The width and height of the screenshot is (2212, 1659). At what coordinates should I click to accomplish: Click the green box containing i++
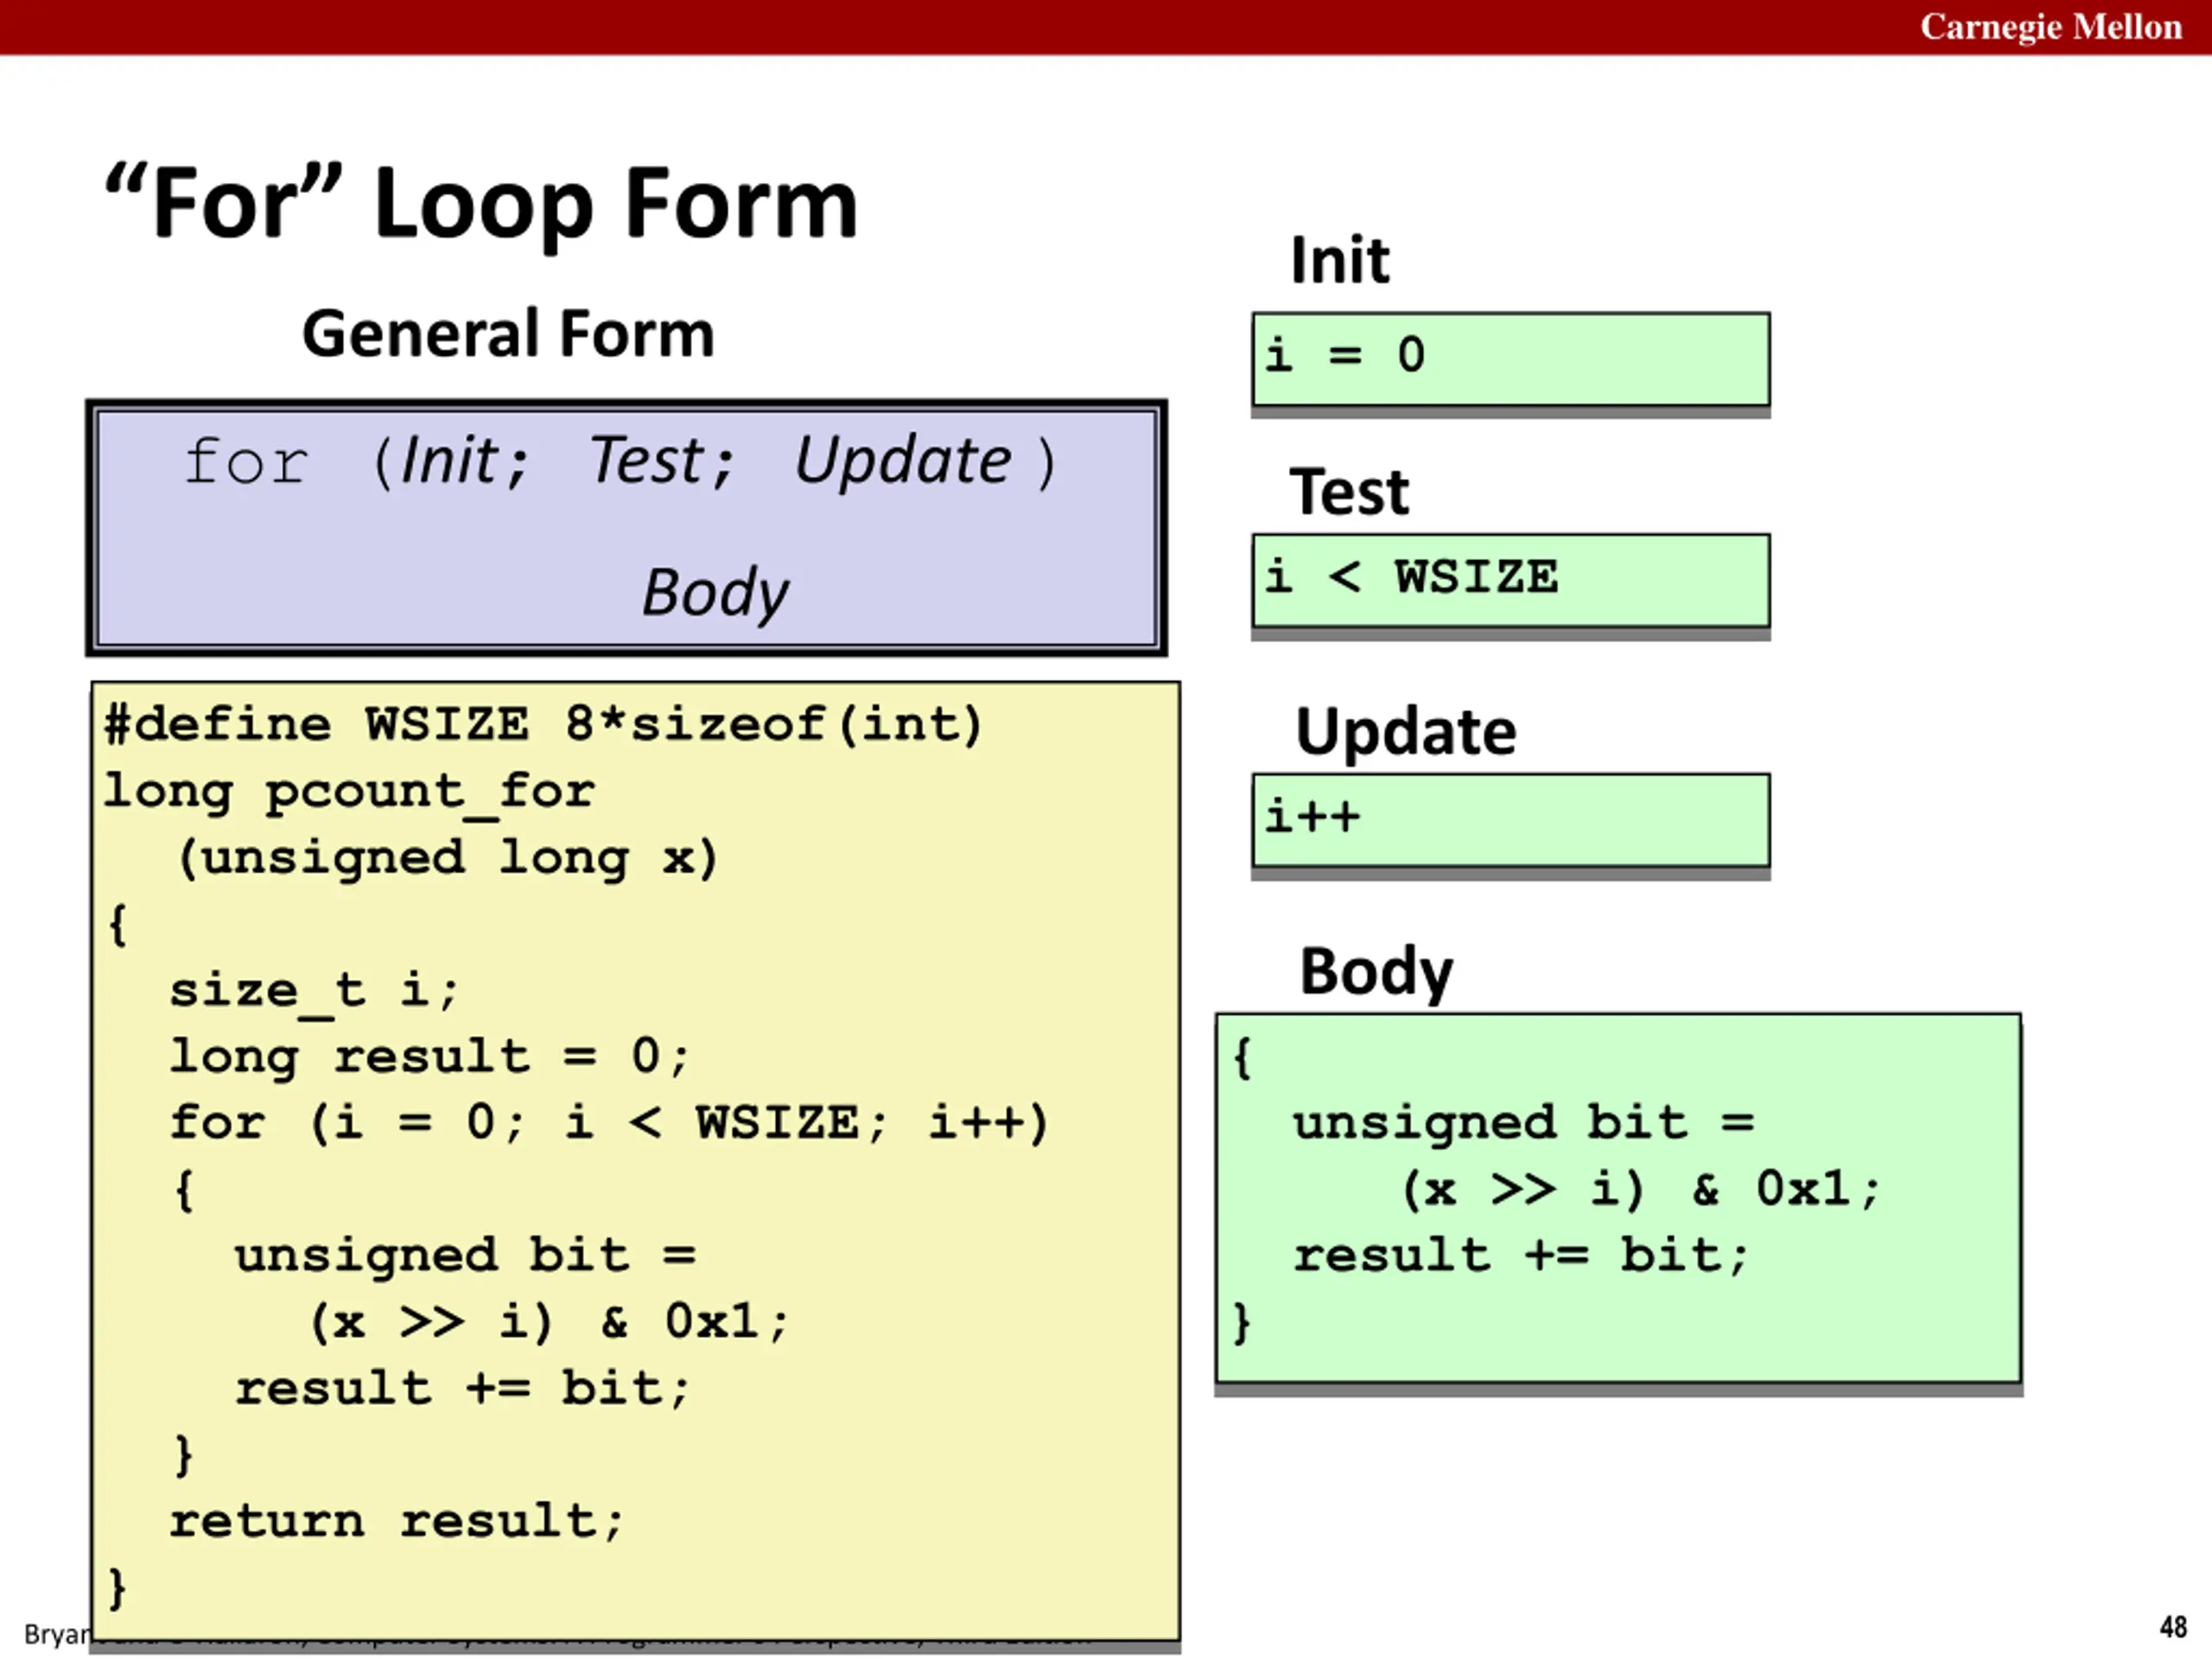point(1510,820)
